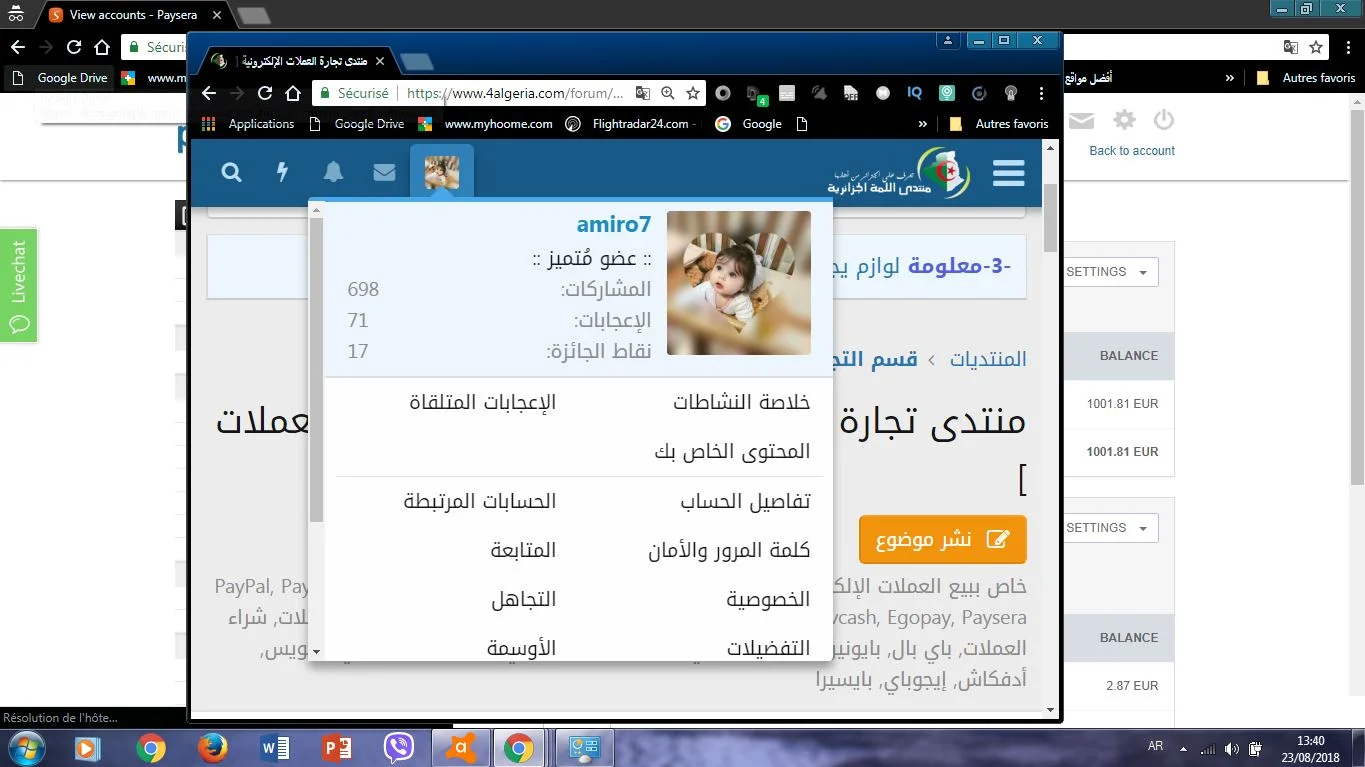Open the notifications bell icon
1365x767 pixels.
tap(333, 173)
